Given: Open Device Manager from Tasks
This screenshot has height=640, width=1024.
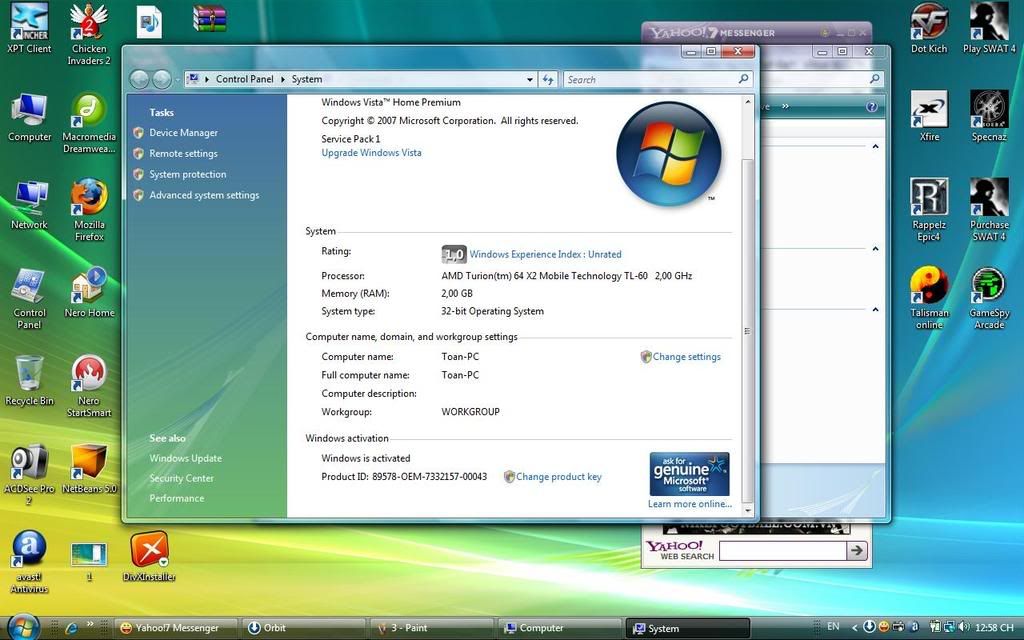Looking at the screenshot, I should click(x=184, y=133).
